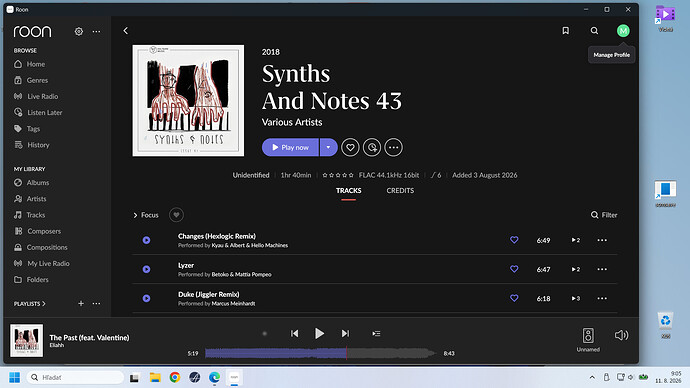Screen dimensions: 690x388
Task: Go back with the left arrow
Action: (x=125, y=30)
